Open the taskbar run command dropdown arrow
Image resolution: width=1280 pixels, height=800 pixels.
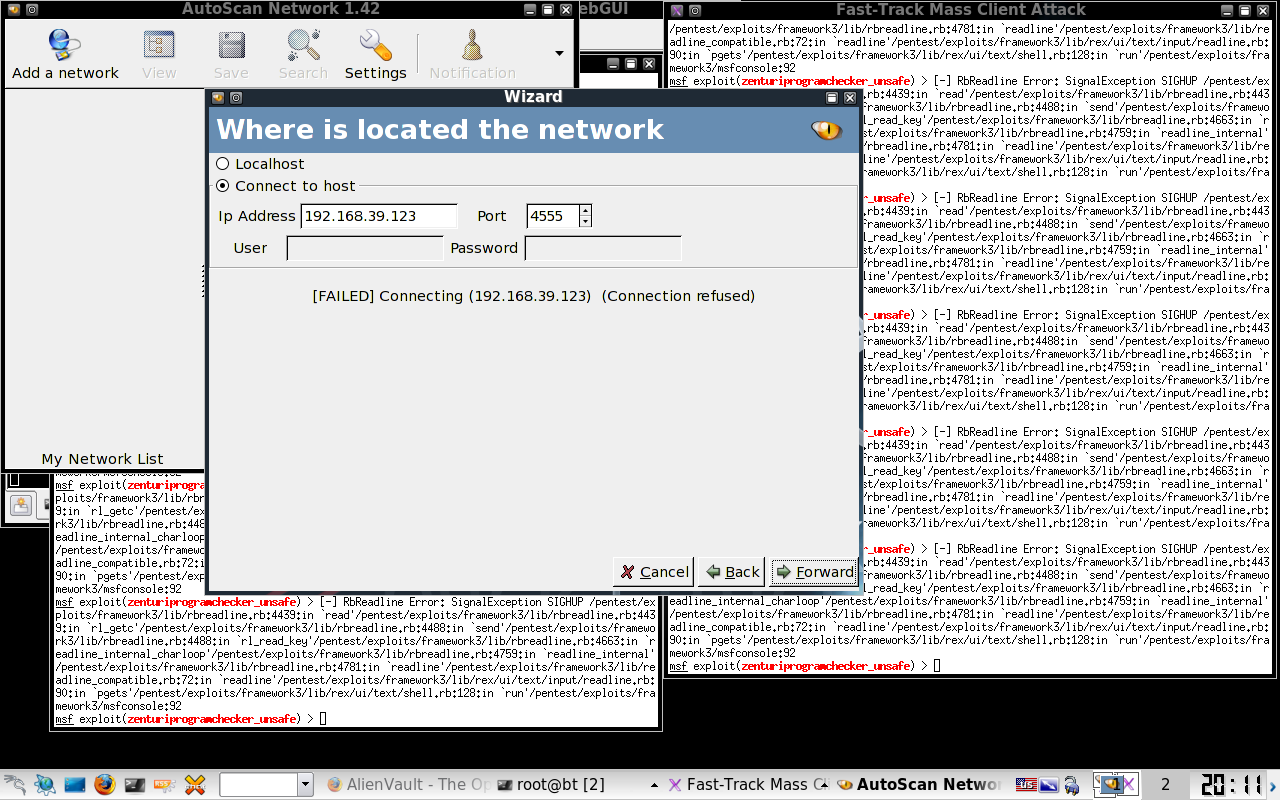tap(306, 785)
